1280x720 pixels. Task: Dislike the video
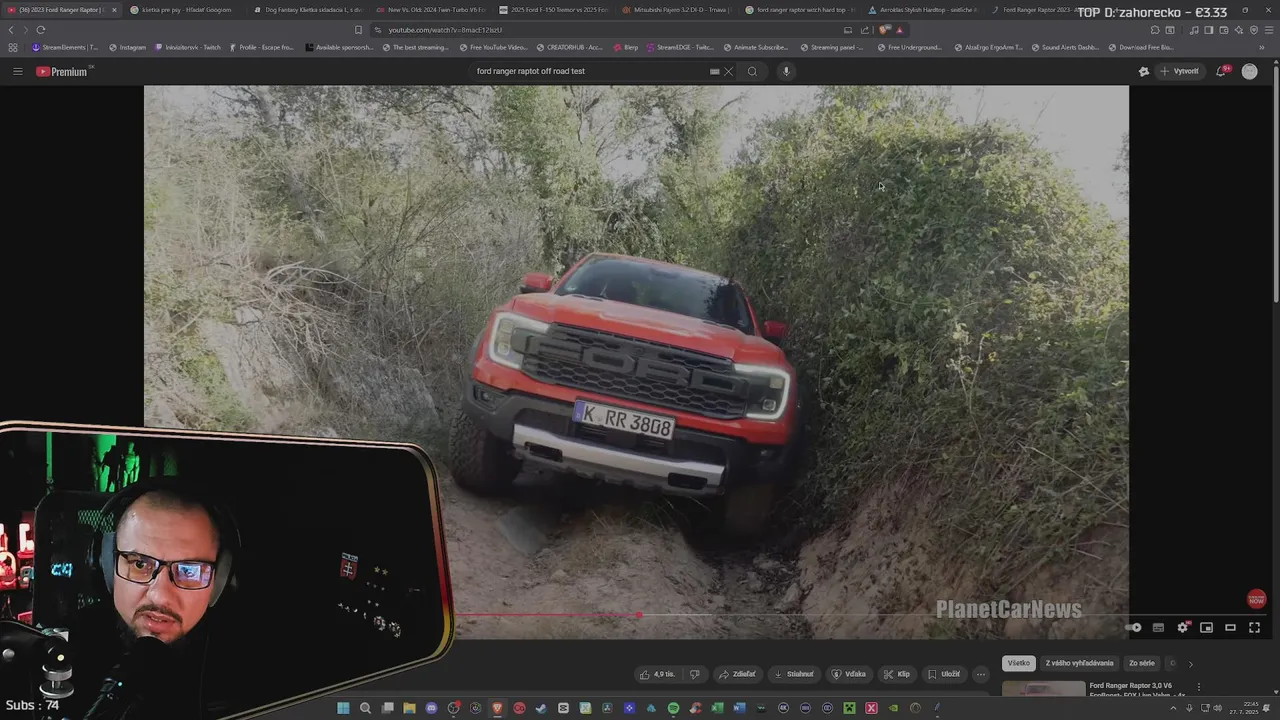695,674
